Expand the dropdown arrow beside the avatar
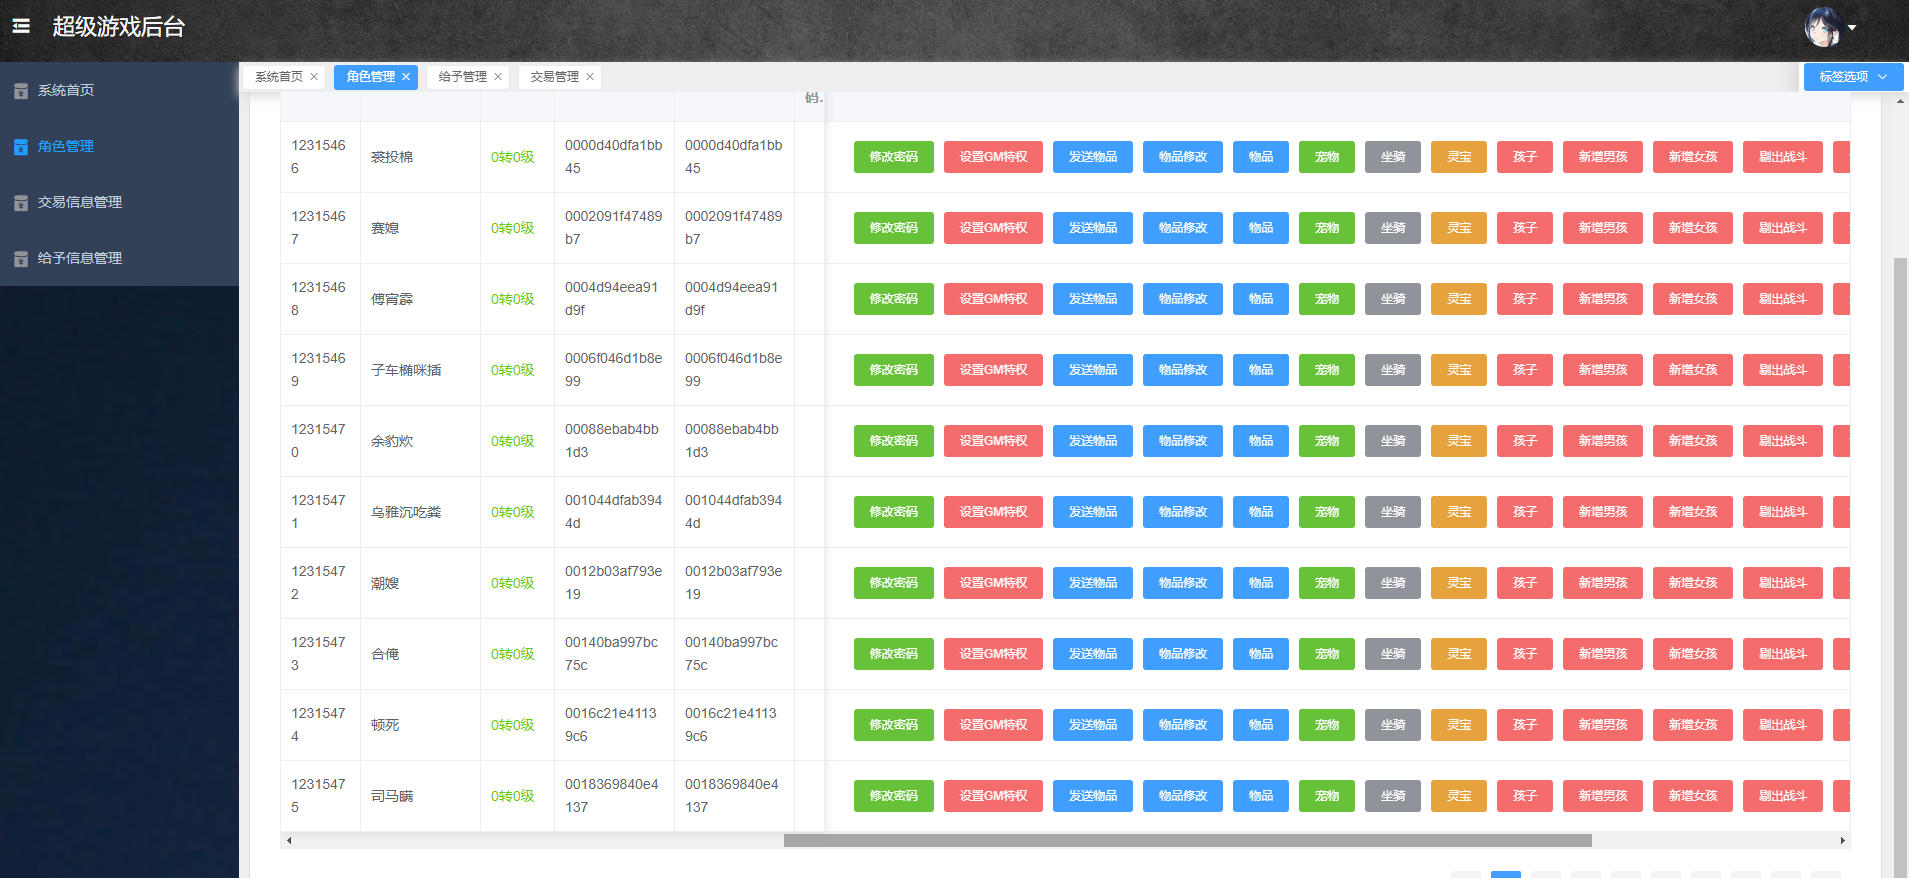 tap(1852, 28)
